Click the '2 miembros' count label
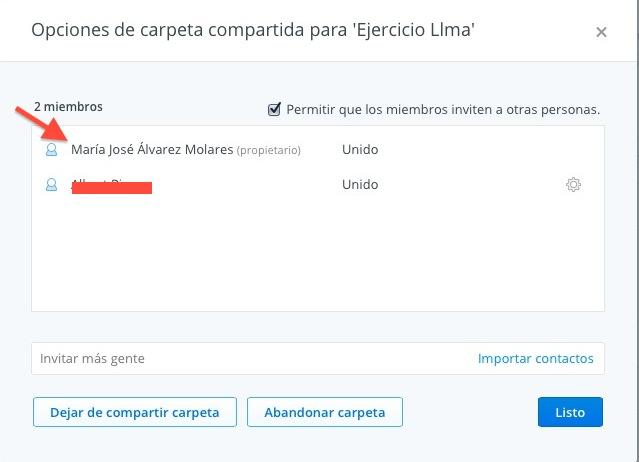The height and width of the screenshot is (462, 639). pos(68,106)
